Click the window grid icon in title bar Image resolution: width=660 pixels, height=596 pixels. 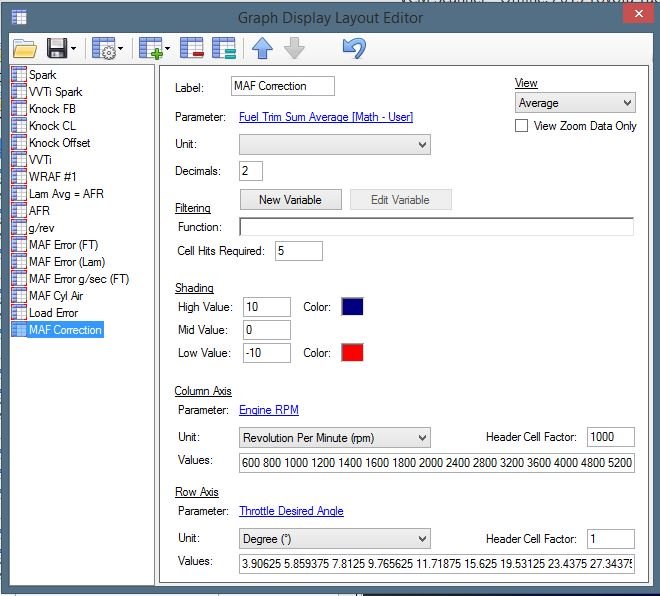pyautogui.click(x=19, y=17)
